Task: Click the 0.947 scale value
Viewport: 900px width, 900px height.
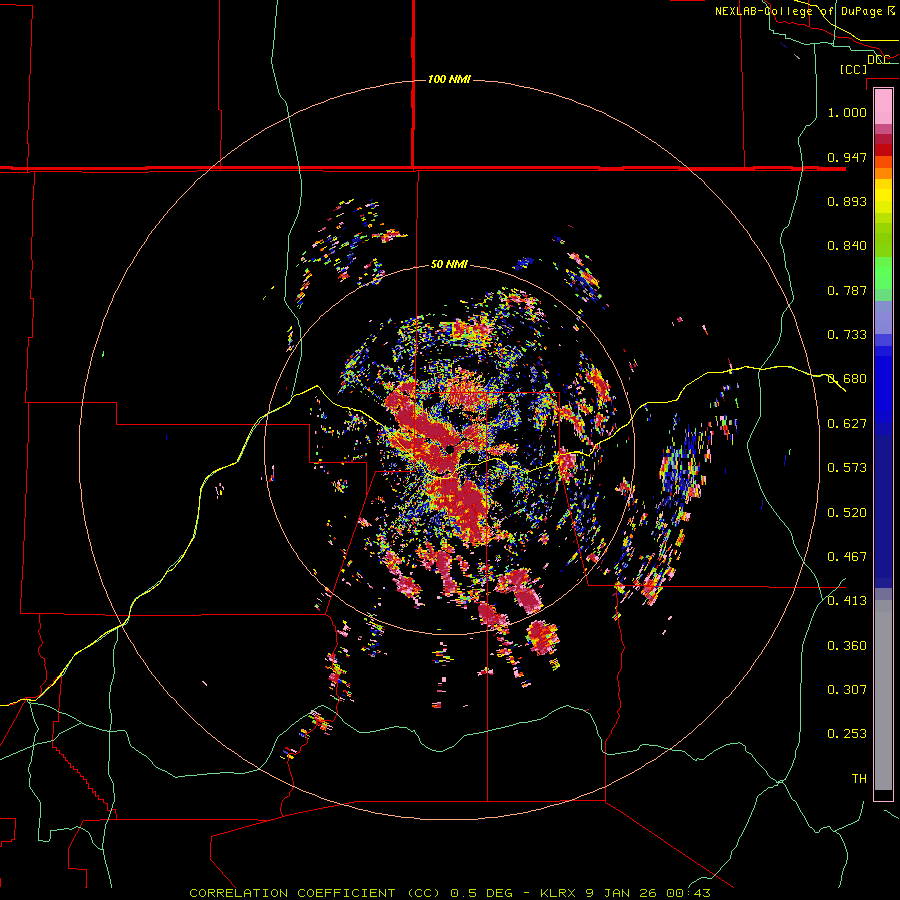Action: (x=847, y=157)
